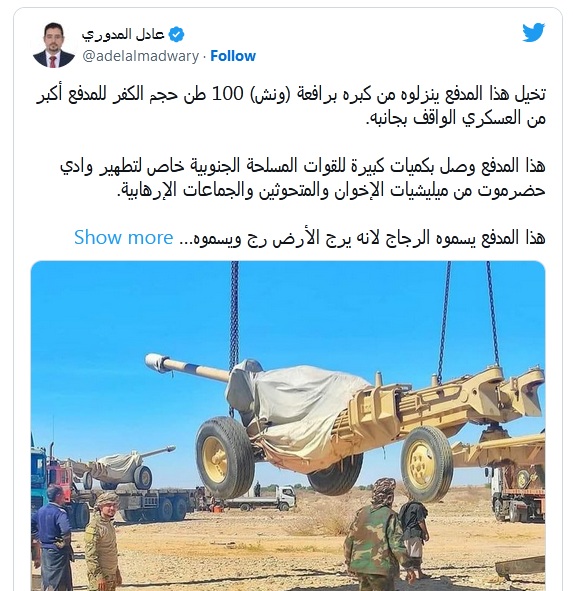Click the first paragraph mentioning 100 طن

291,106
